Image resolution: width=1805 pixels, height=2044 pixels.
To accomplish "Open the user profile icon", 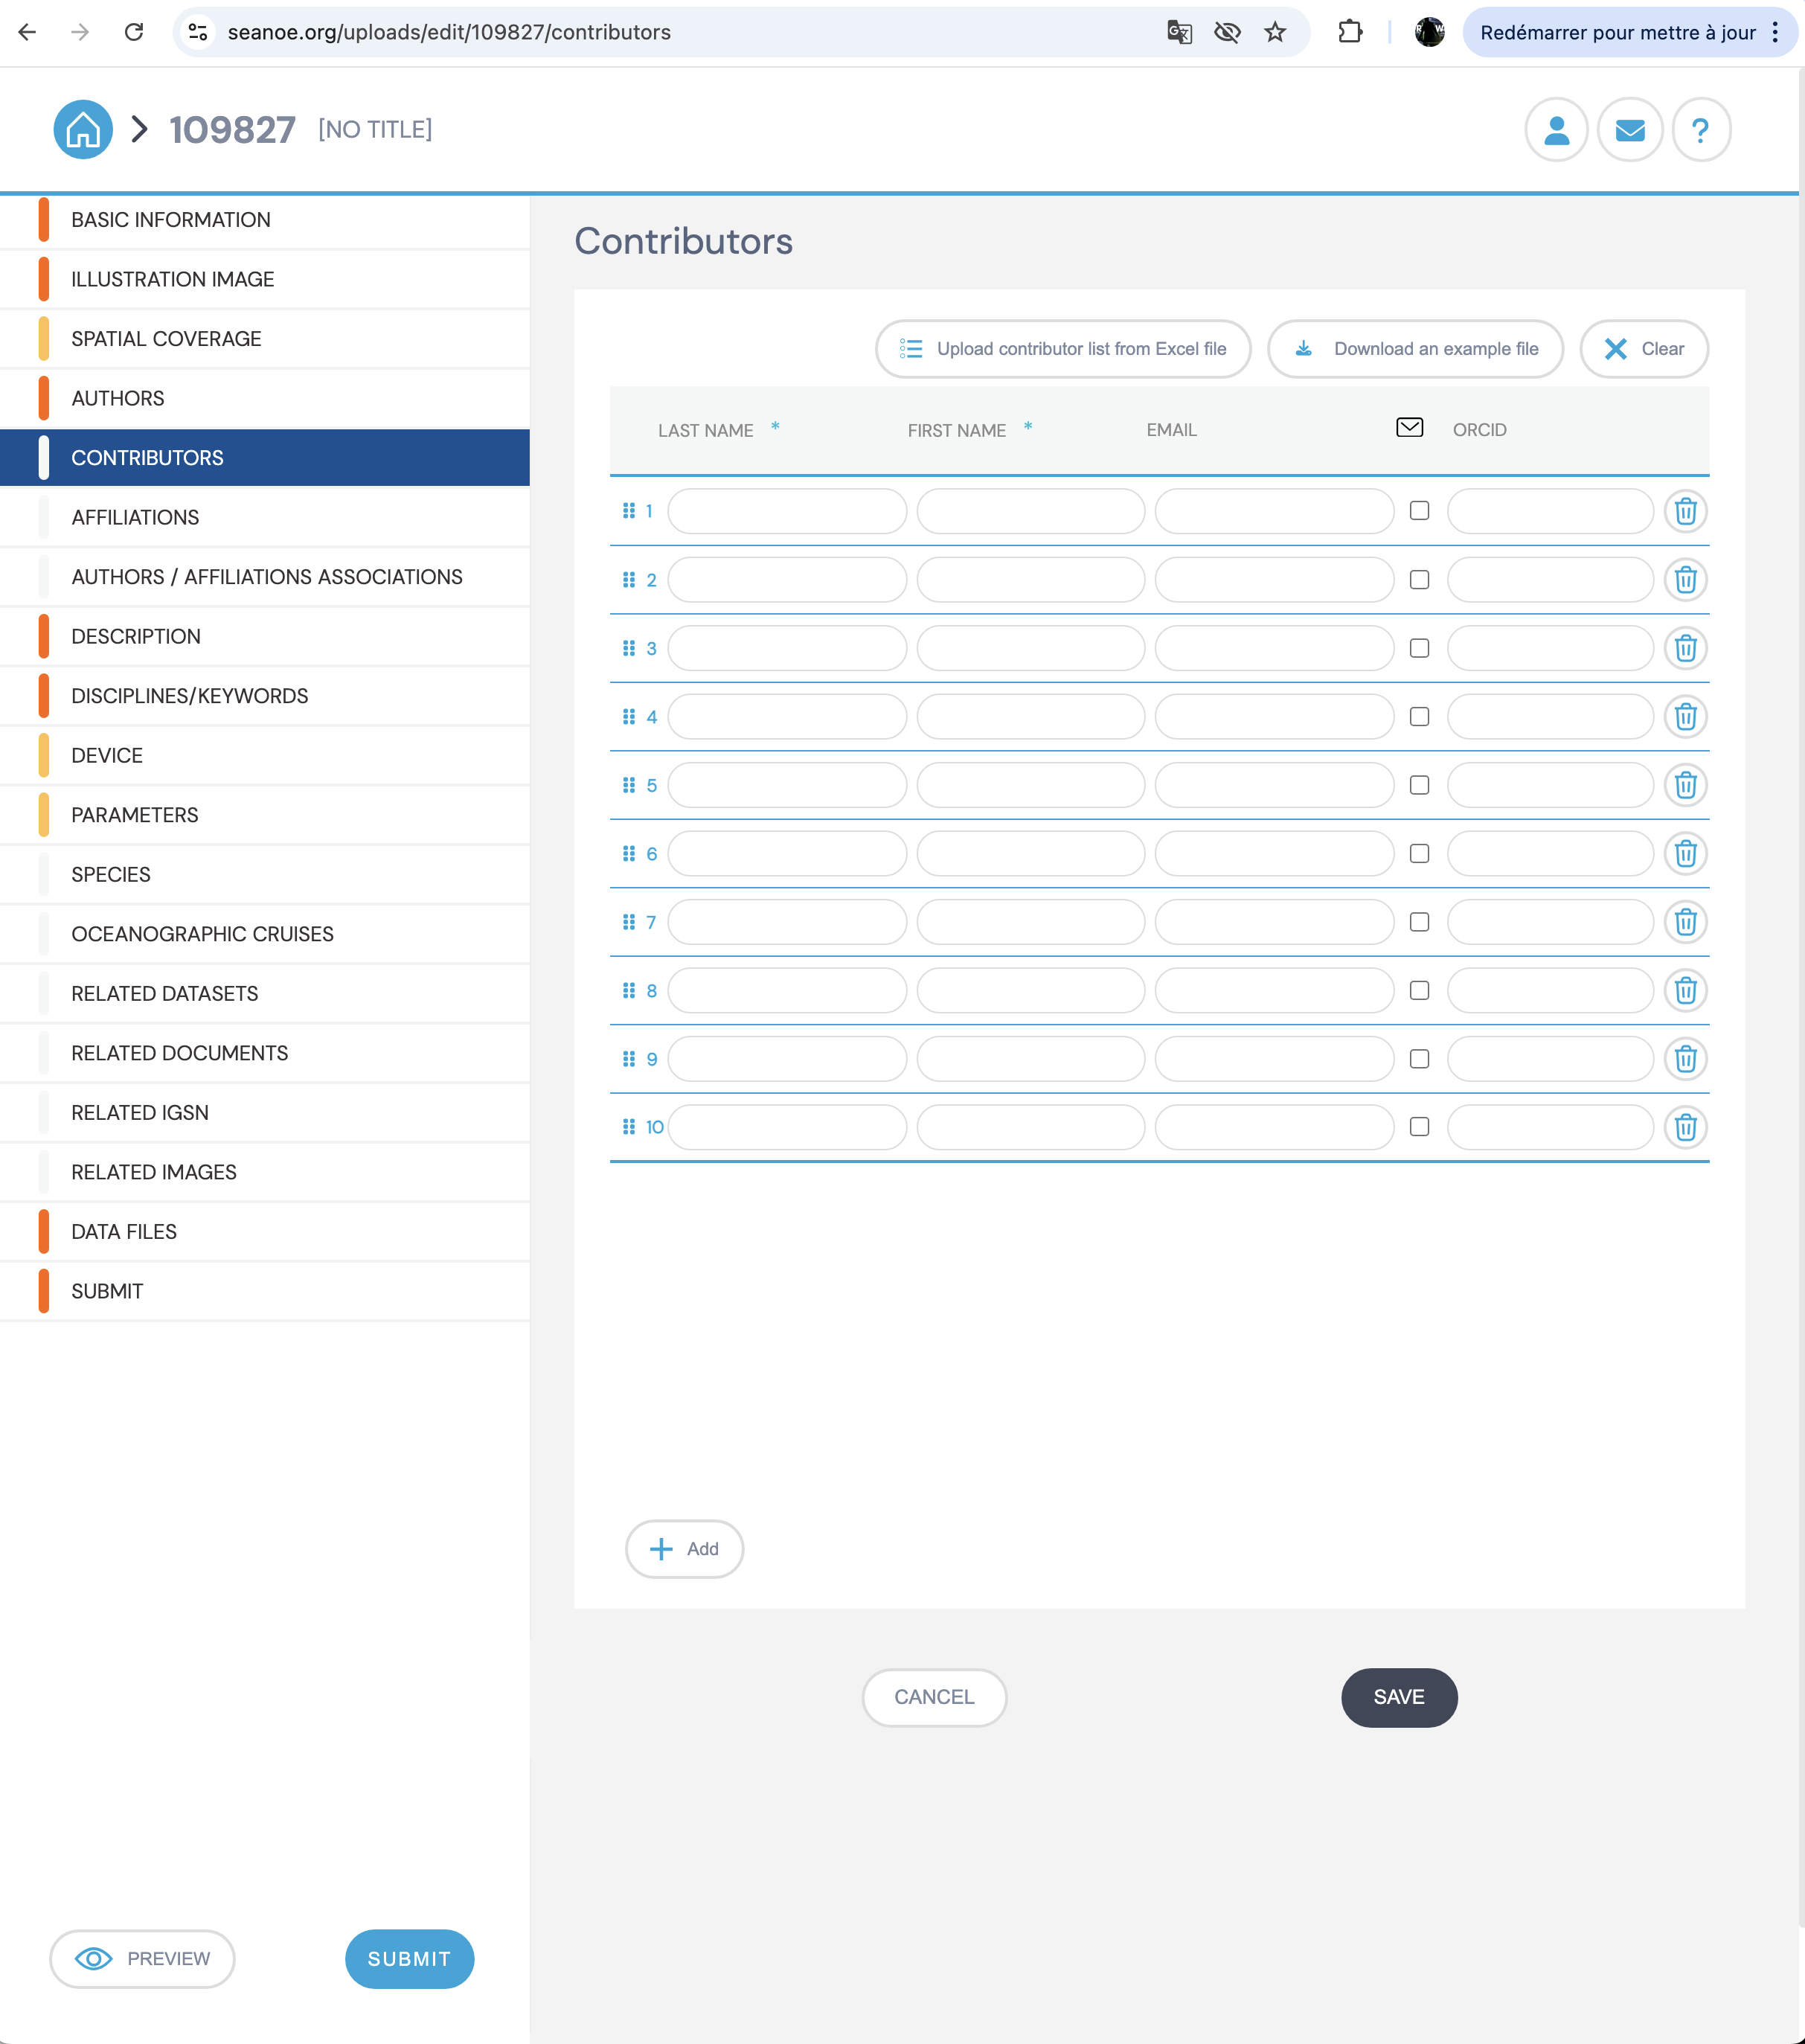I will [x=1556, y=129].
